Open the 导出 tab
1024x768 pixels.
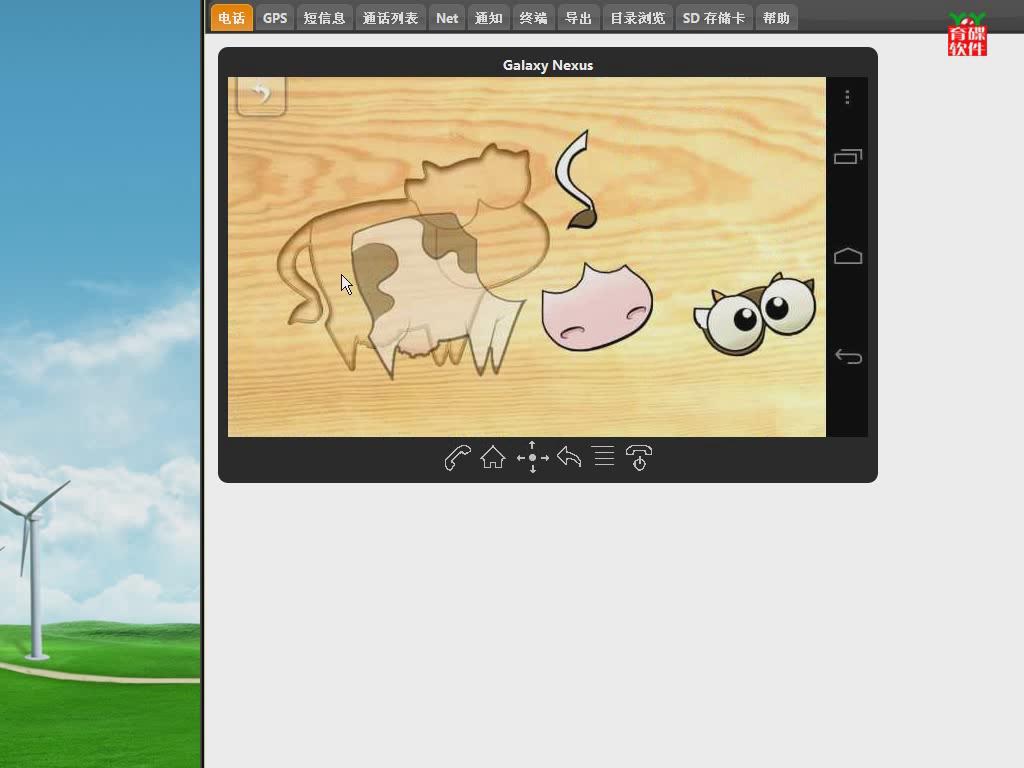pyautogui.click(x=579, y=18)
